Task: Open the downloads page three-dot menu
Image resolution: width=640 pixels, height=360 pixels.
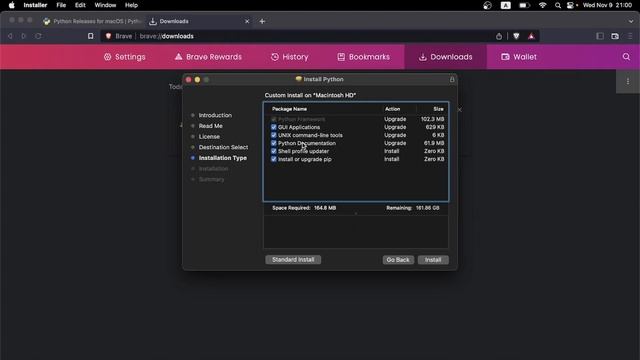Action: 628,81
